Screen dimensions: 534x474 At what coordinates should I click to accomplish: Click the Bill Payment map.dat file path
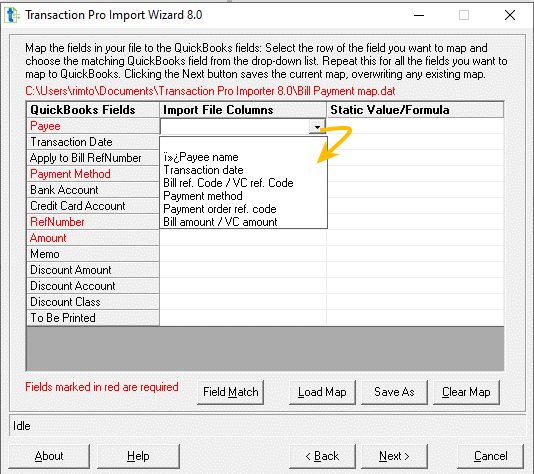pos(210,91)
